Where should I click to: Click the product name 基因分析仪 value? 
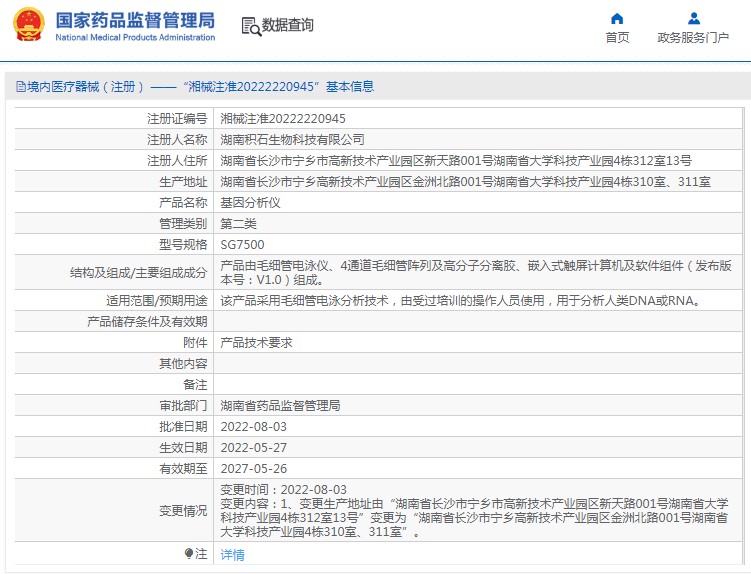click(245, 202)
